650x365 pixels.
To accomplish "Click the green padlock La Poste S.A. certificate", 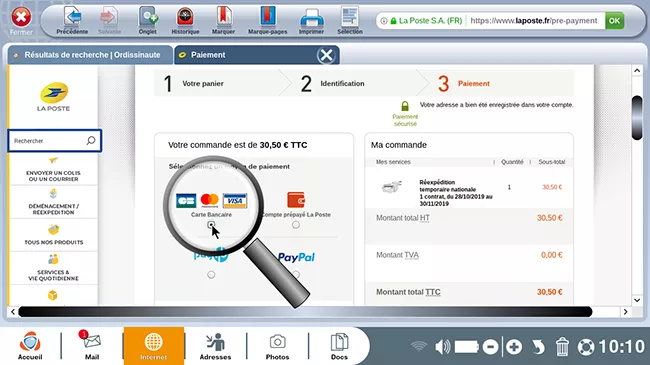I will click(x=427, y=21).
